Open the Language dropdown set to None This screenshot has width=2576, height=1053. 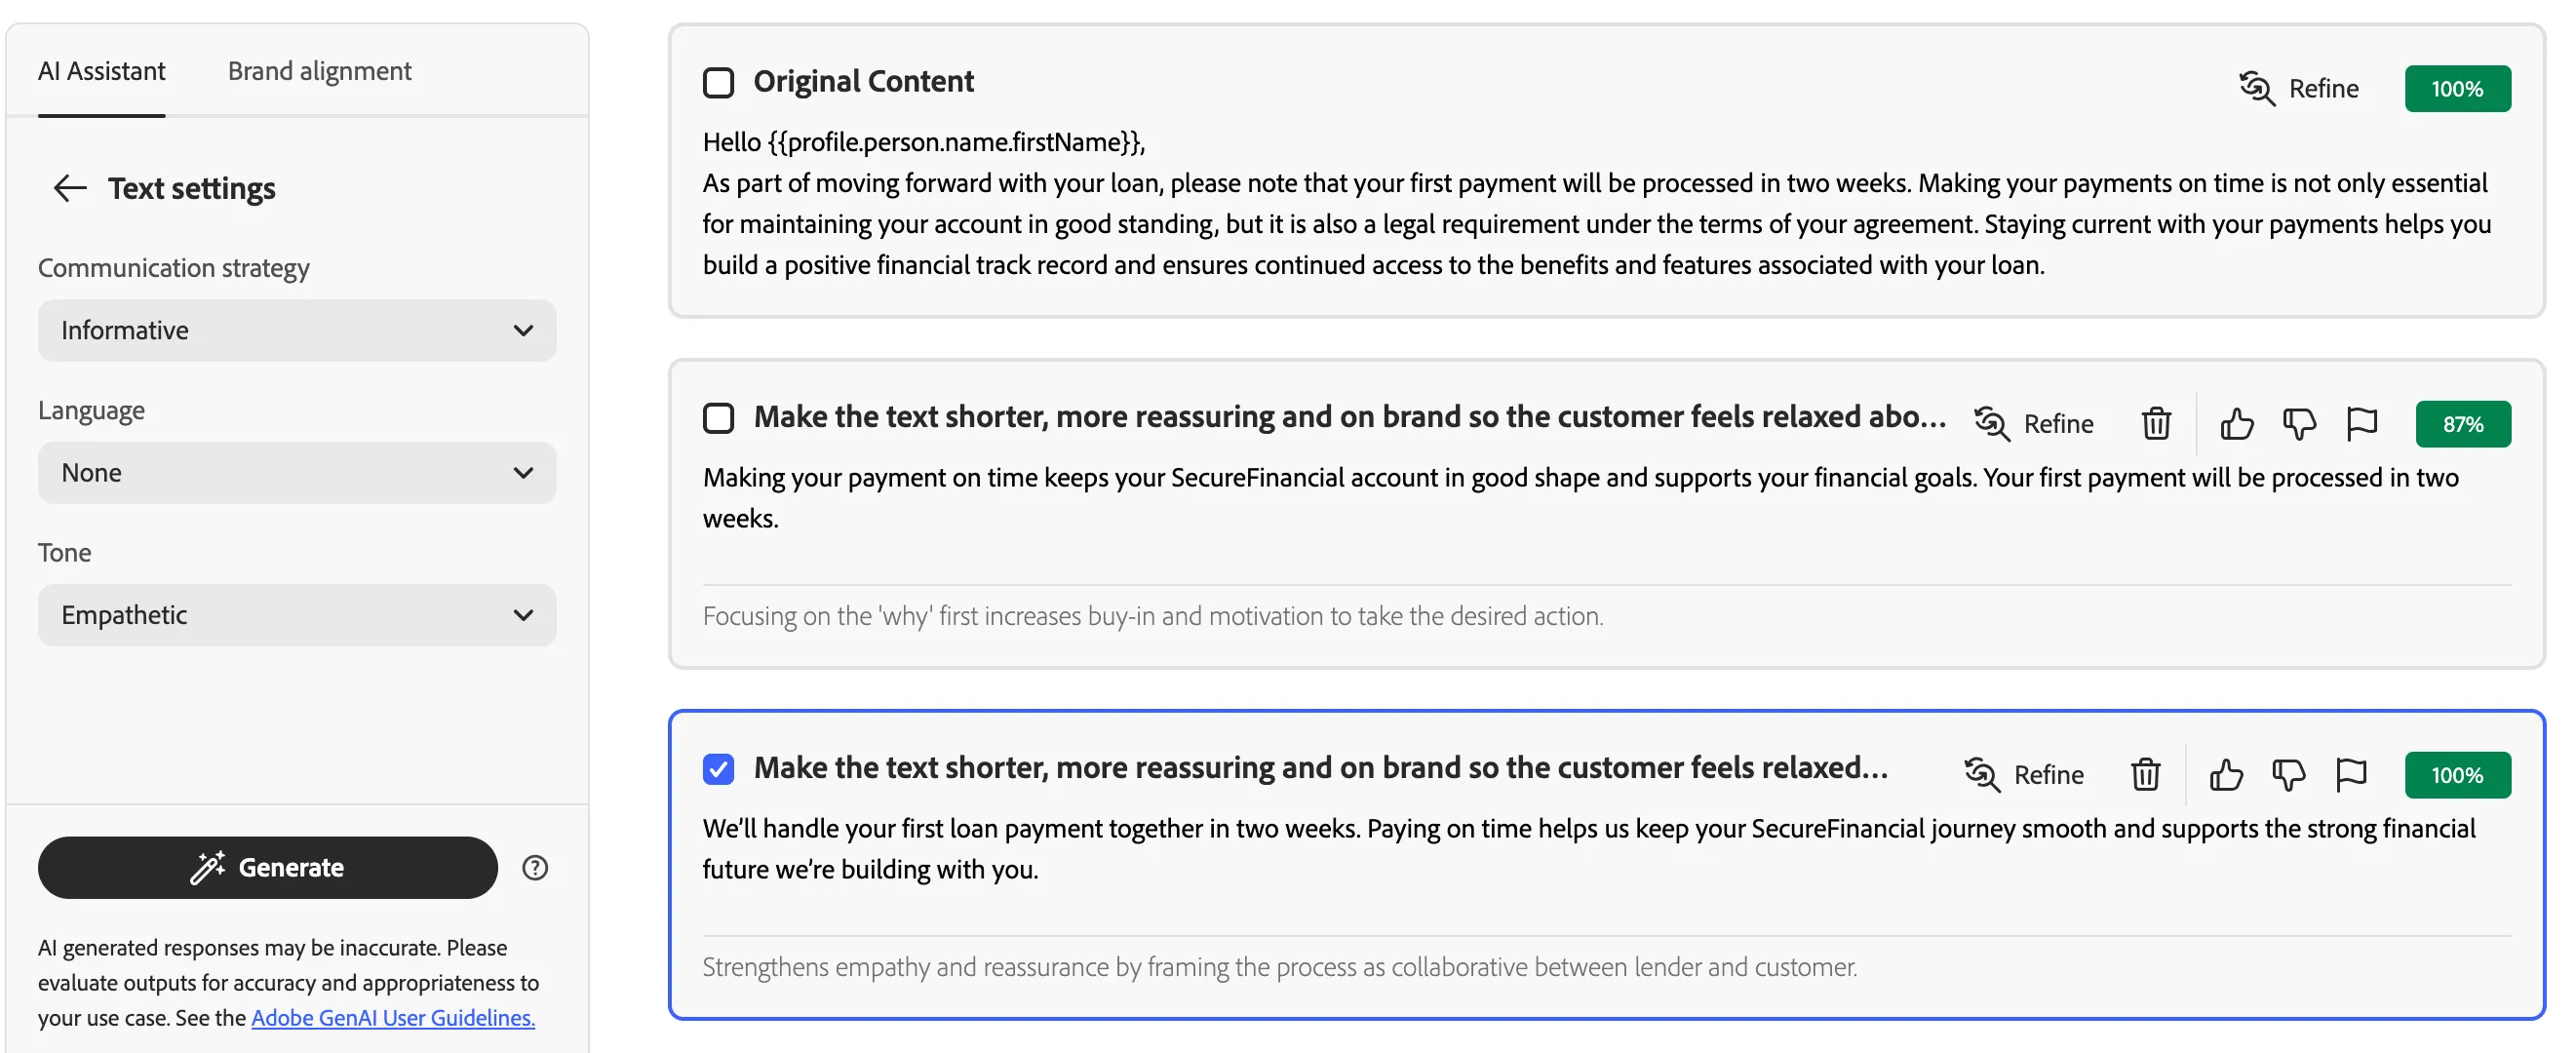[x=297, y=472]
